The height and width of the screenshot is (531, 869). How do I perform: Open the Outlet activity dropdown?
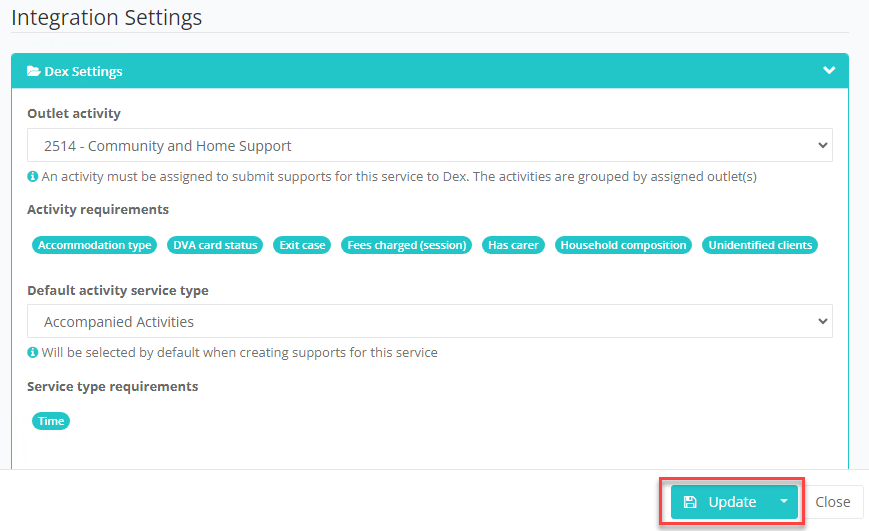(x=430, y=145)
